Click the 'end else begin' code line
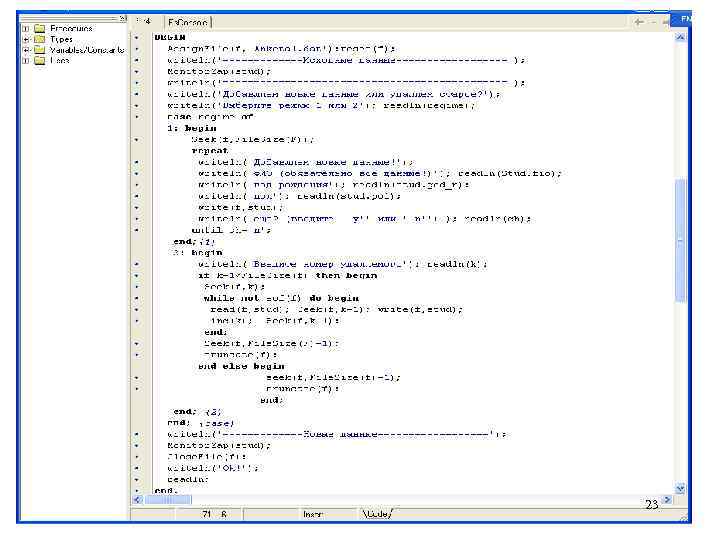This screenshot has height=540, width=720. (241, 366)
